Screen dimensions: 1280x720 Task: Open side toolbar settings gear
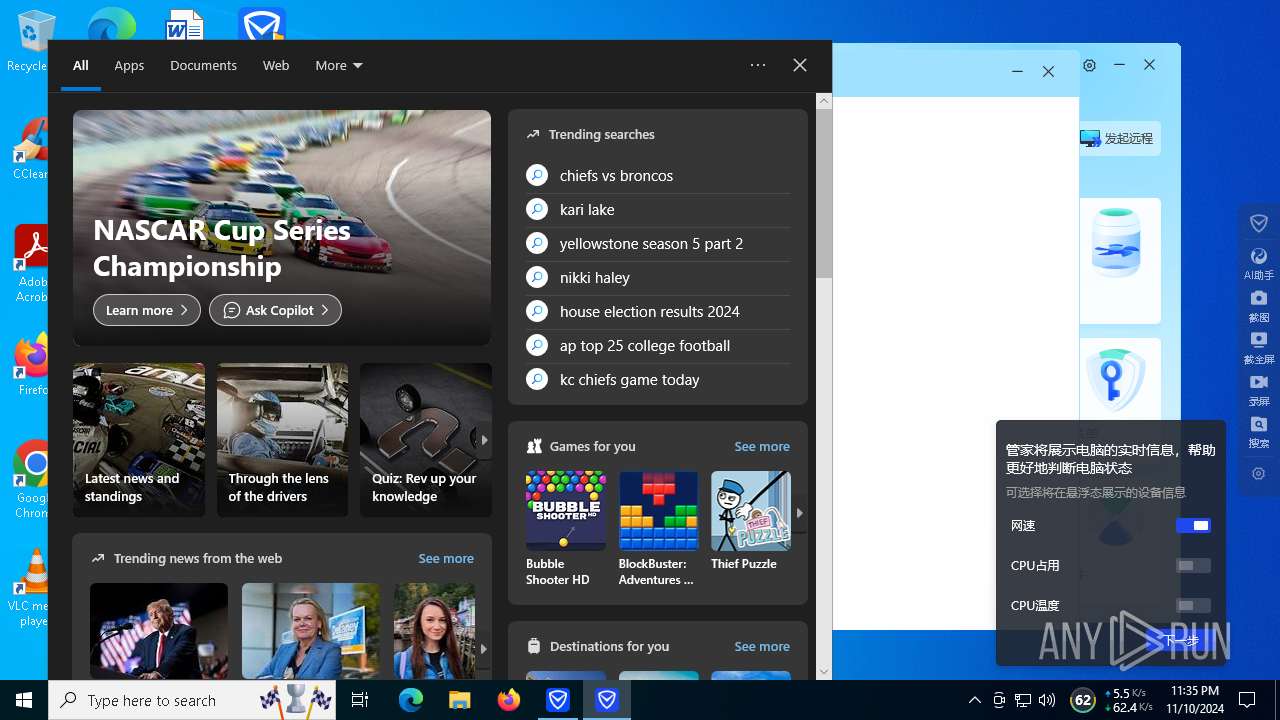[x=1259, y=474]
